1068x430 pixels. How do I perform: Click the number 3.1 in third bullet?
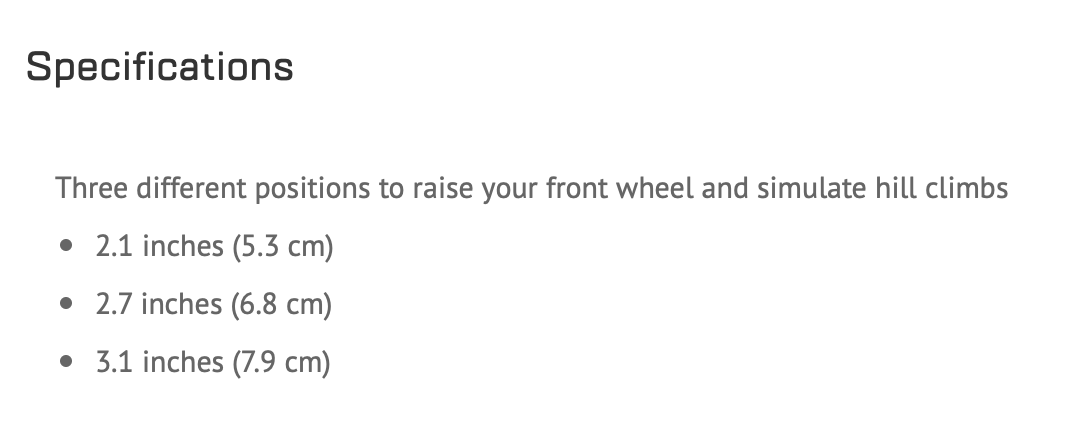point(114,362)
